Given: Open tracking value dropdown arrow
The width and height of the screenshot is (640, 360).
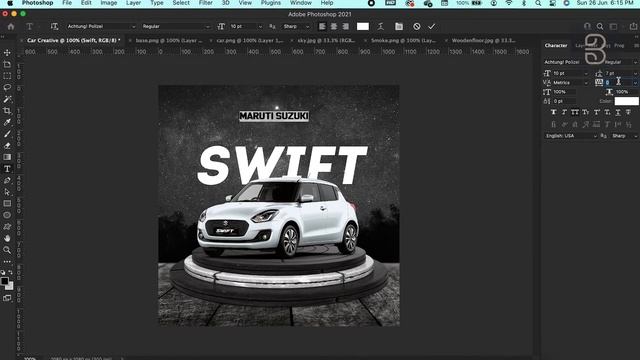Looking at the screenshot, I should pyautogui.click(x=635, y=83).
